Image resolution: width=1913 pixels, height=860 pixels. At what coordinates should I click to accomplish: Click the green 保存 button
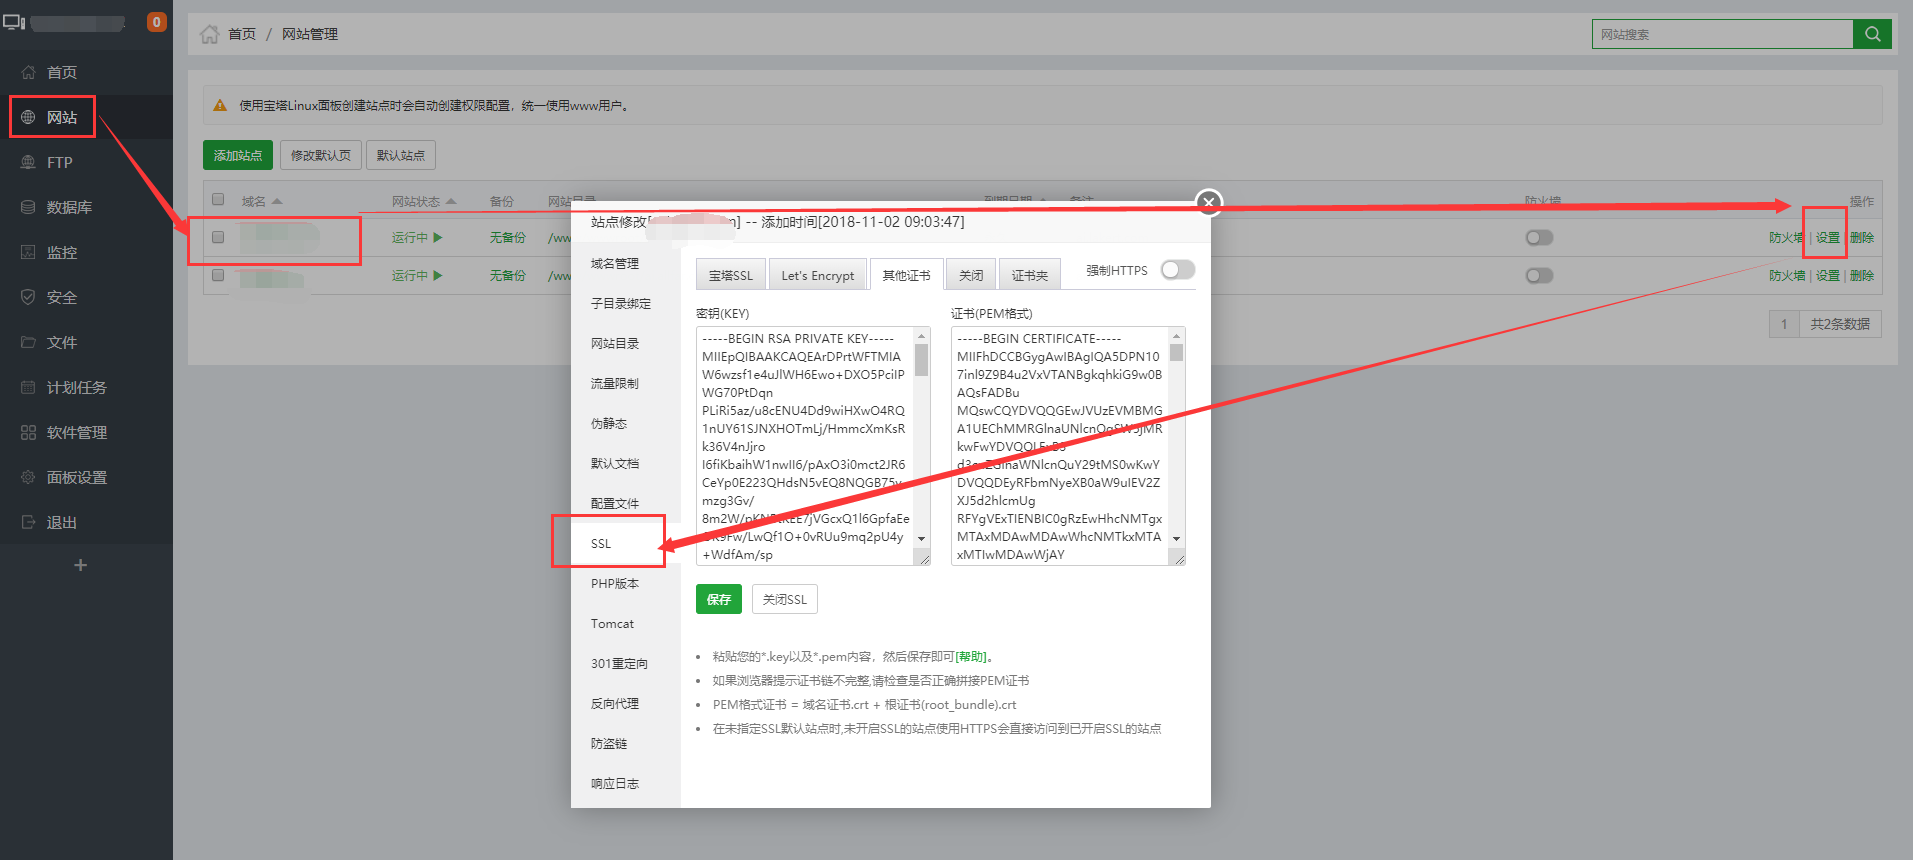click(718, 599)
